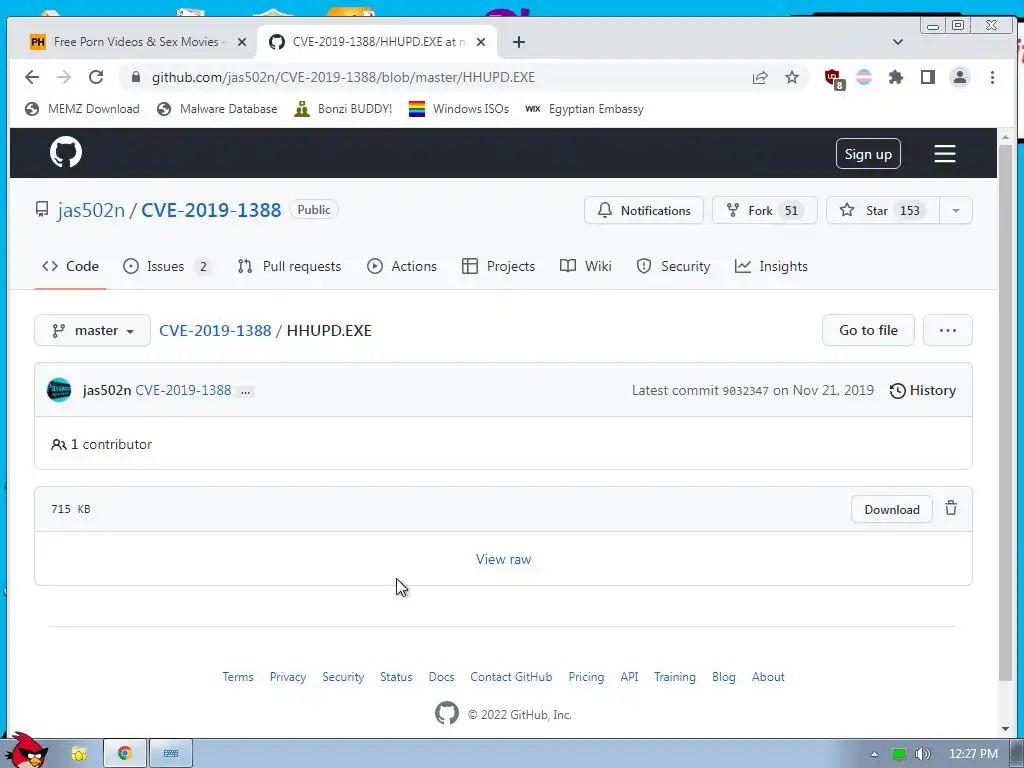
Task: Open the Chrome profile avatar
Action: pyautogui.click(x=959, y=77)
